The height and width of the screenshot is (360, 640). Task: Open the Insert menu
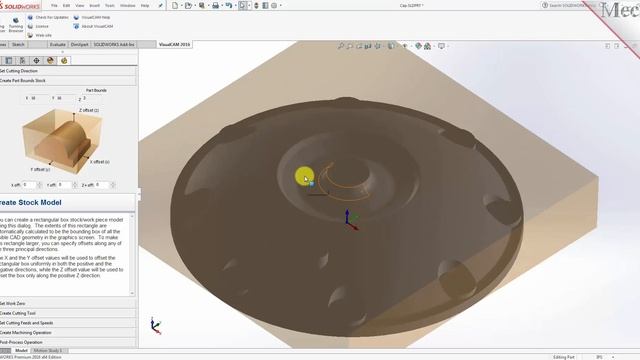(x=94, y=6)
